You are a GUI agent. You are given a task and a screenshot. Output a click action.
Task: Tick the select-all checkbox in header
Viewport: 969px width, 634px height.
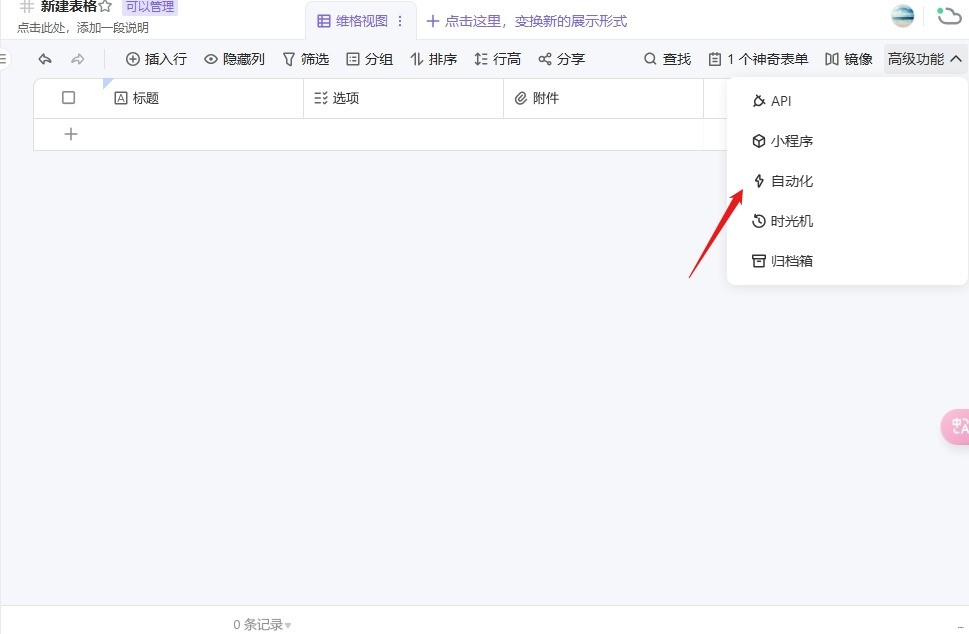point(69,98)
